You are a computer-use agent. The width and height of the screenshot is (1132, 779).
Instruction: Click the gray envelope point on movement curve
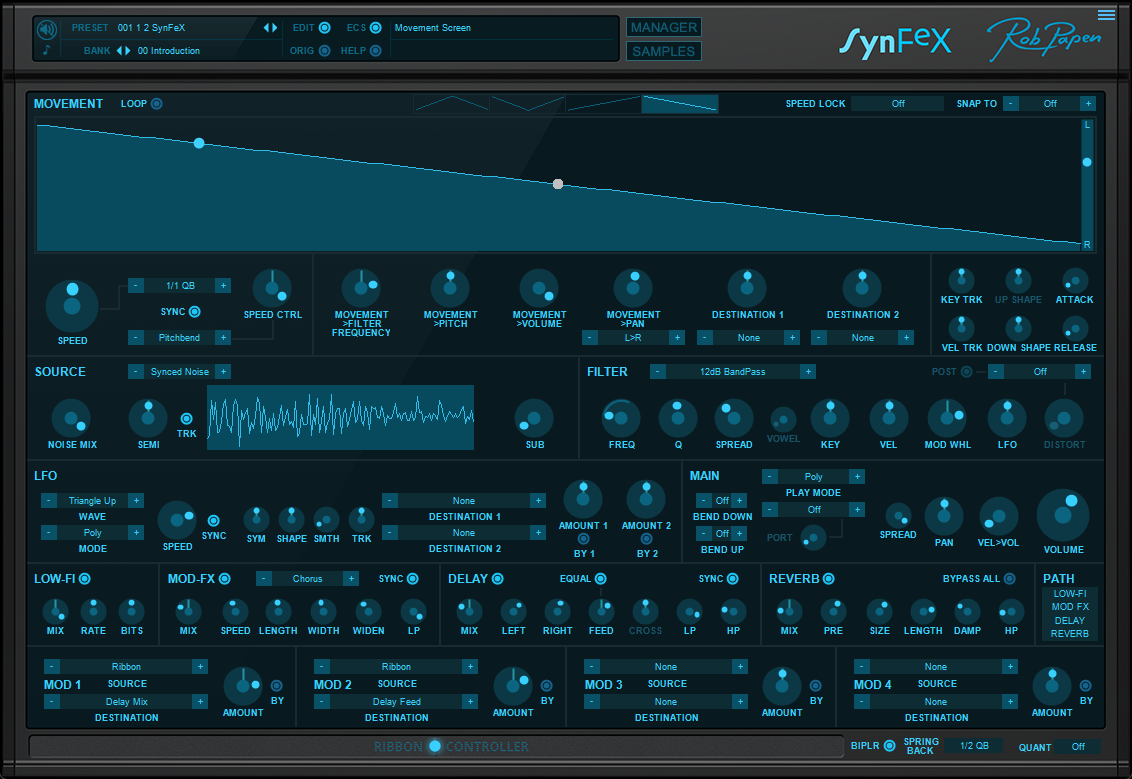[558, 184]
